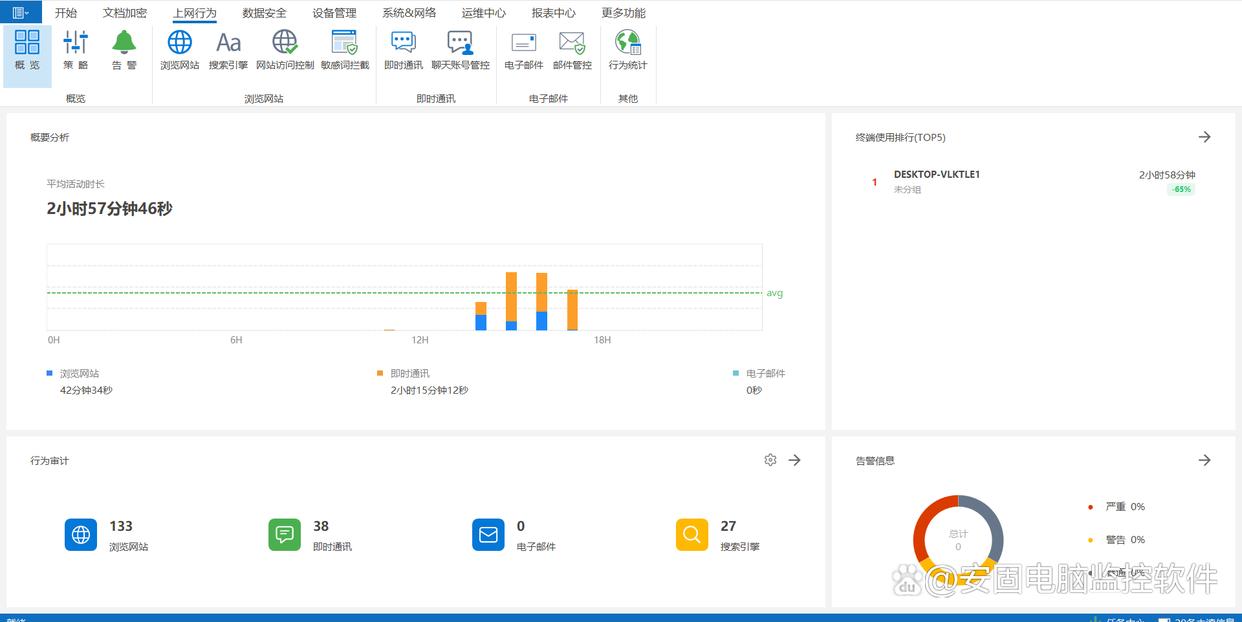Screen dimensions: 1242x622
Task: Toggle 电子邮件 series in chart legend
Action: 765,373
